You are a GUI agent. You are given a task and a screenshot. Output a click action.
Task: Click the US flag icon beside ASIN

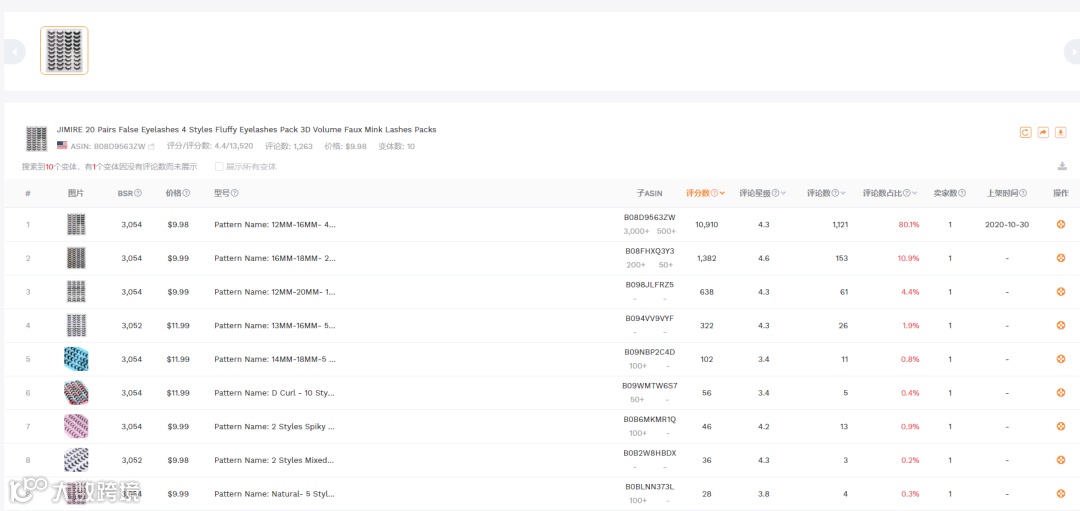click(62, 146)
